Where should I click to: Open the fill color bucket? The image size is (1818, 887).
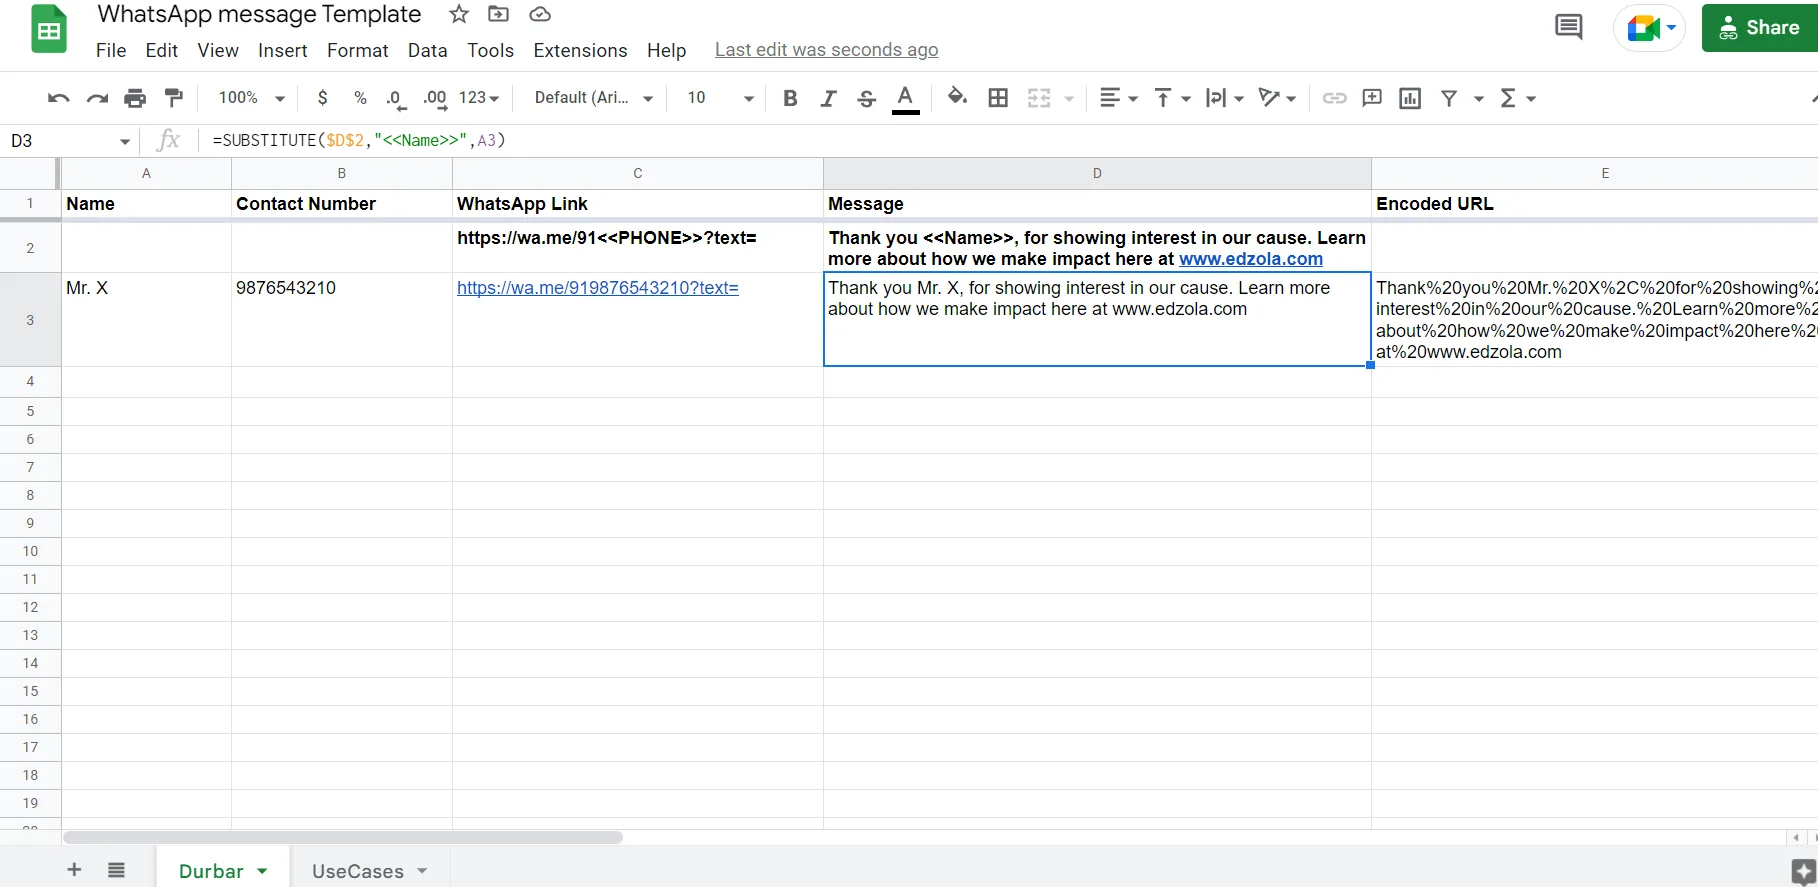click(957, 97)
